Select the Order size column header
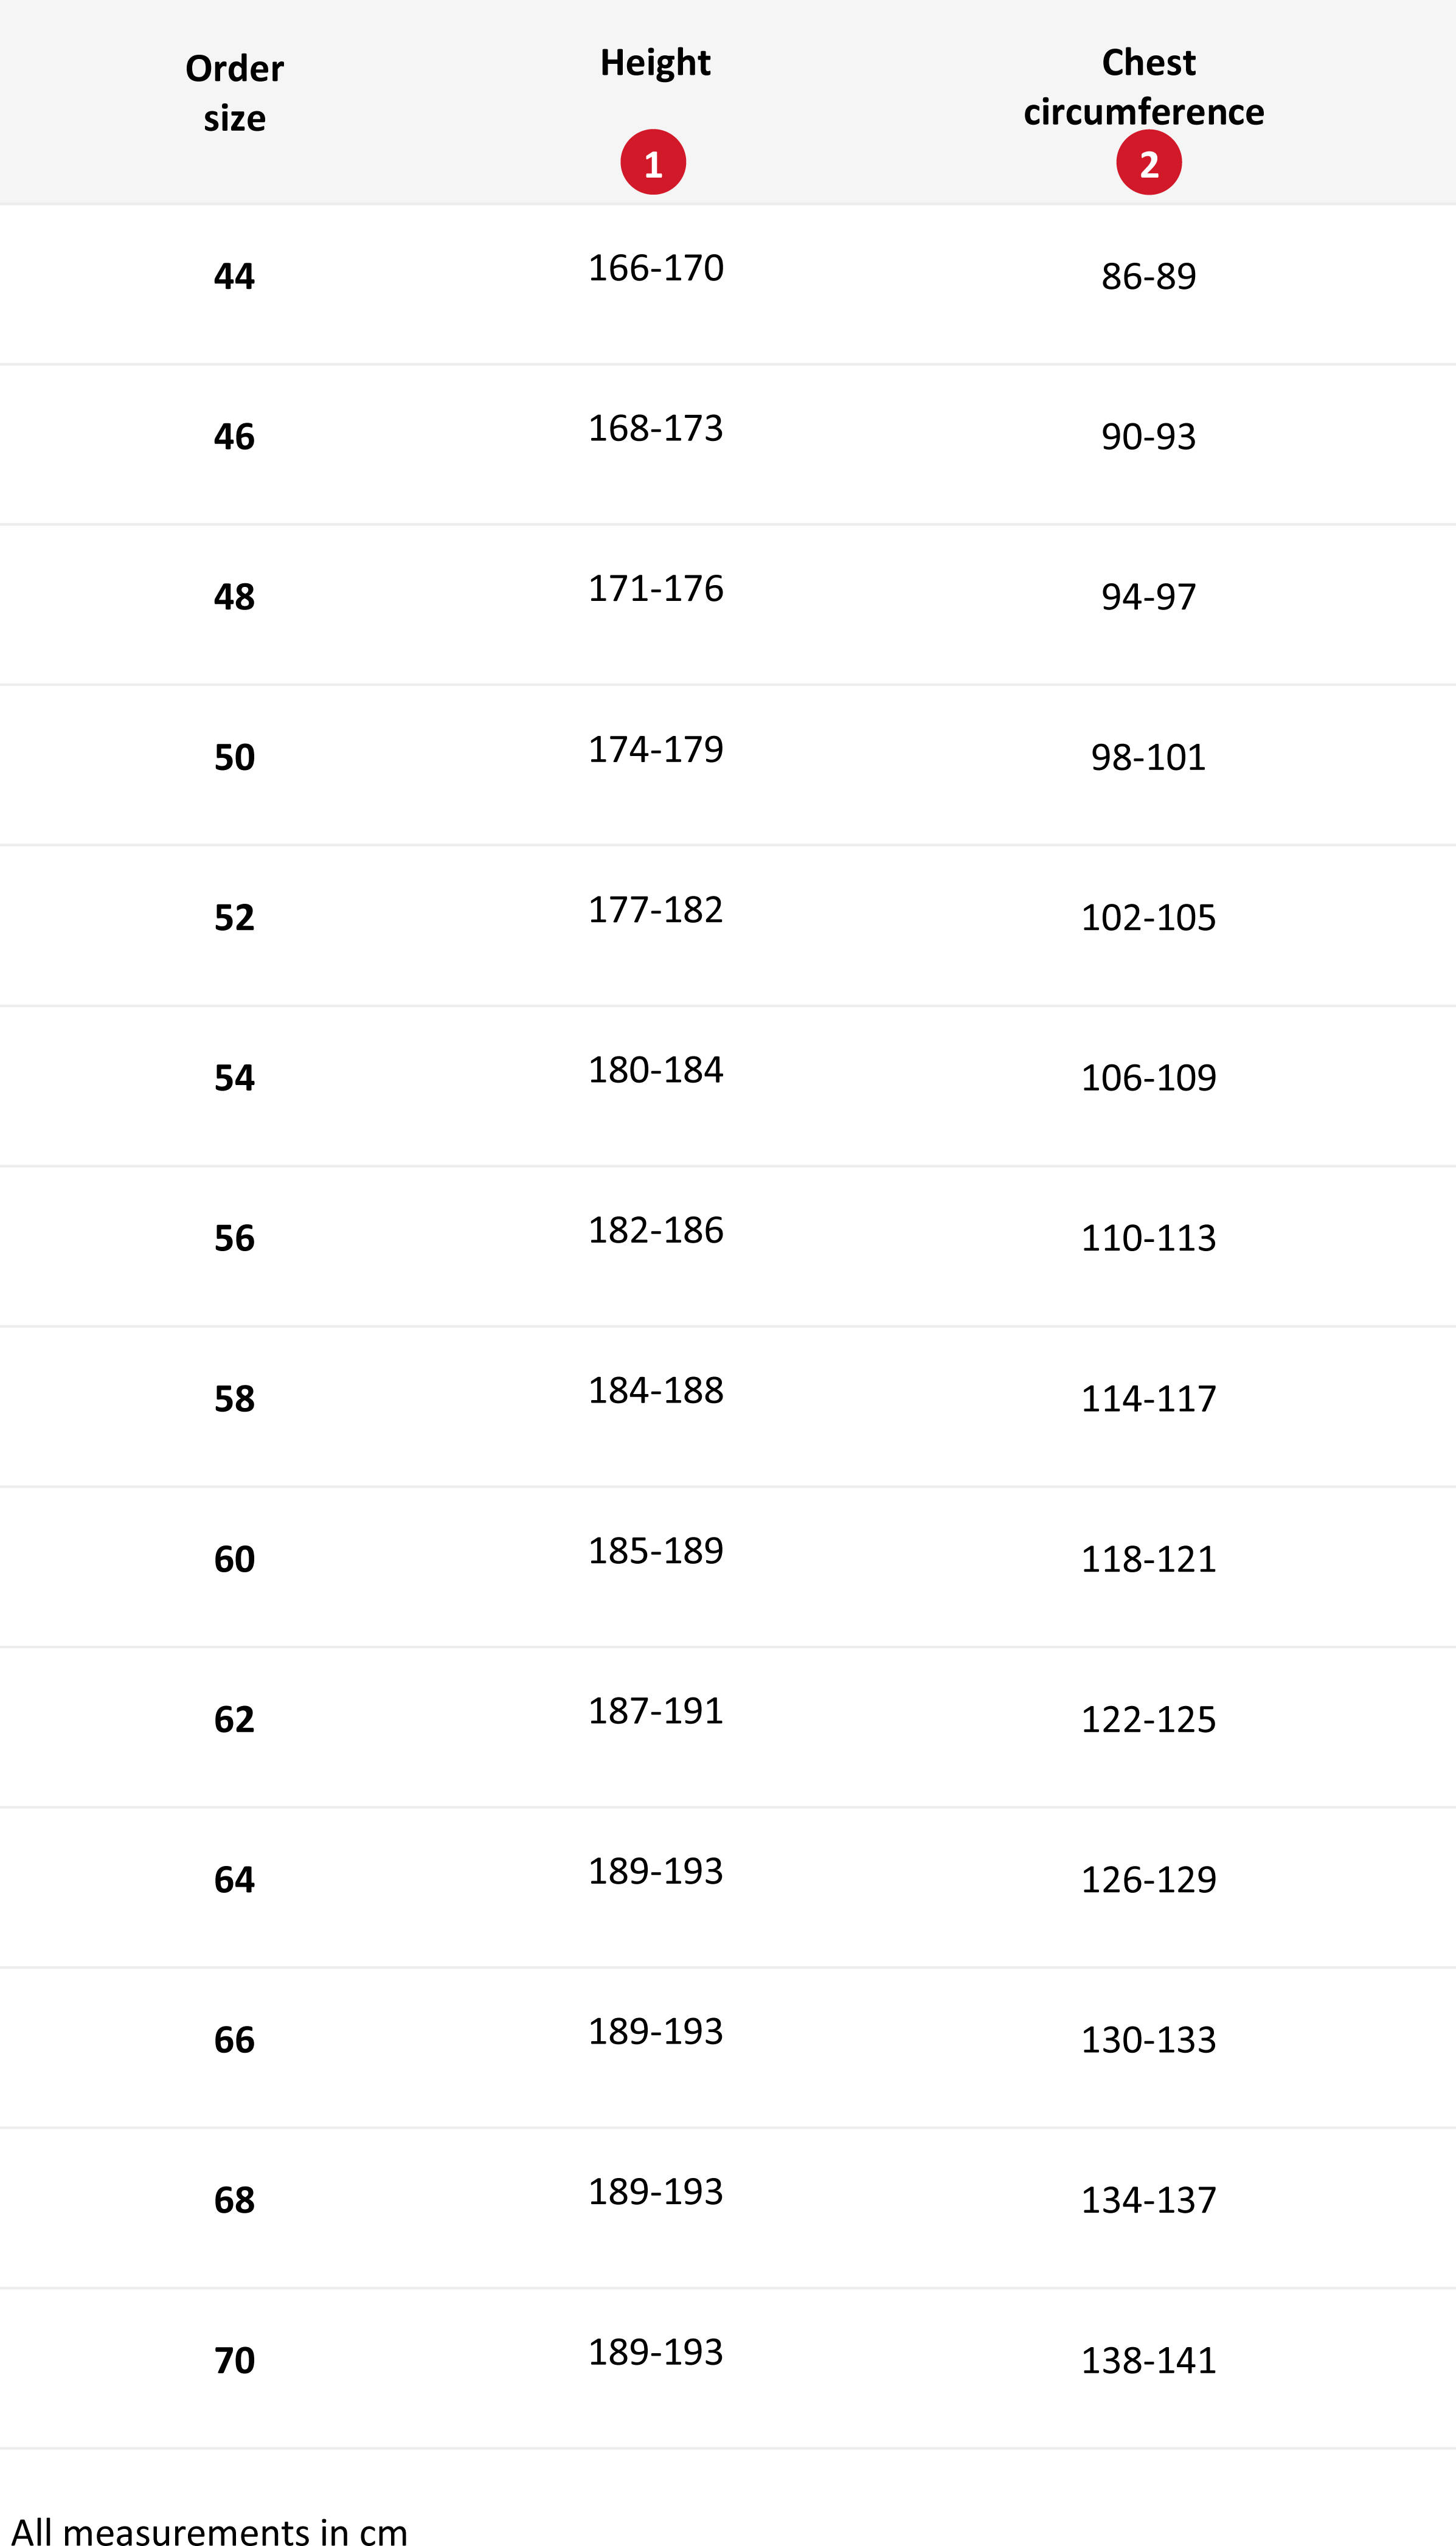1456x2546 pixels. [x=235, y=93]
